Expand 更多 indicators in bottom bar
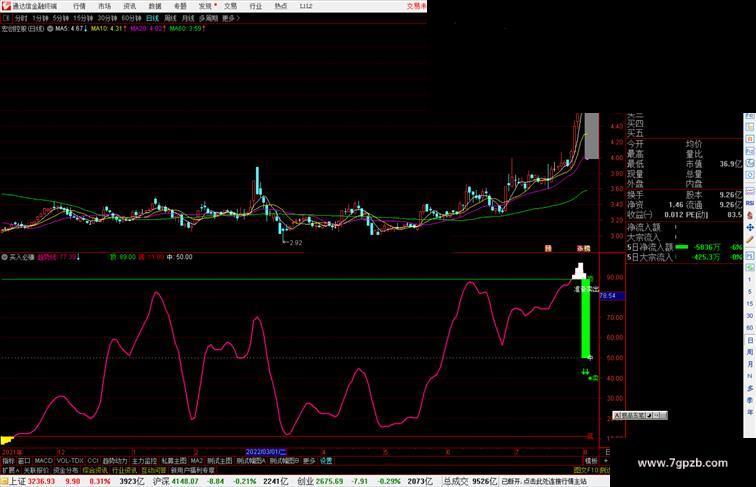Viewport: 756px width, 487px height. [x=309, y=461]
